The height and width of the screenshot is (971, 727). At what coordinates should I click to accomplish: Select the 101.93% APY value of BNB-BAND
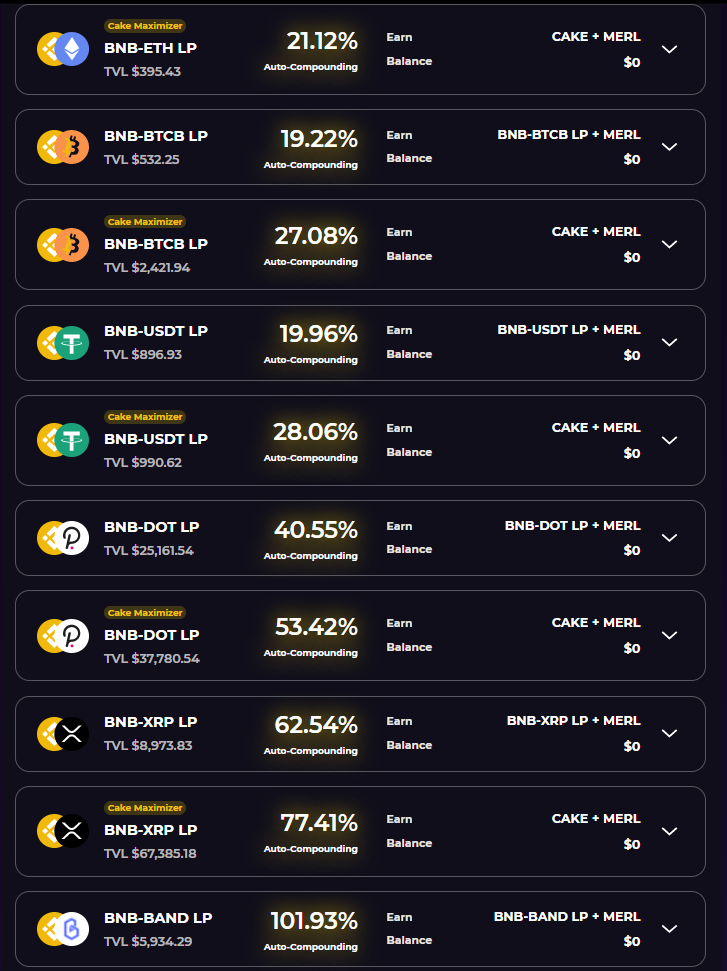point(314,921)
